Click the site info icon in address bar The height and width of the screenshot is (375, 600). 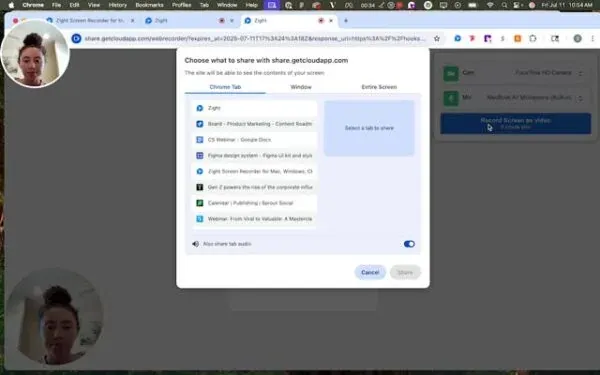click(x=77, y=38)
